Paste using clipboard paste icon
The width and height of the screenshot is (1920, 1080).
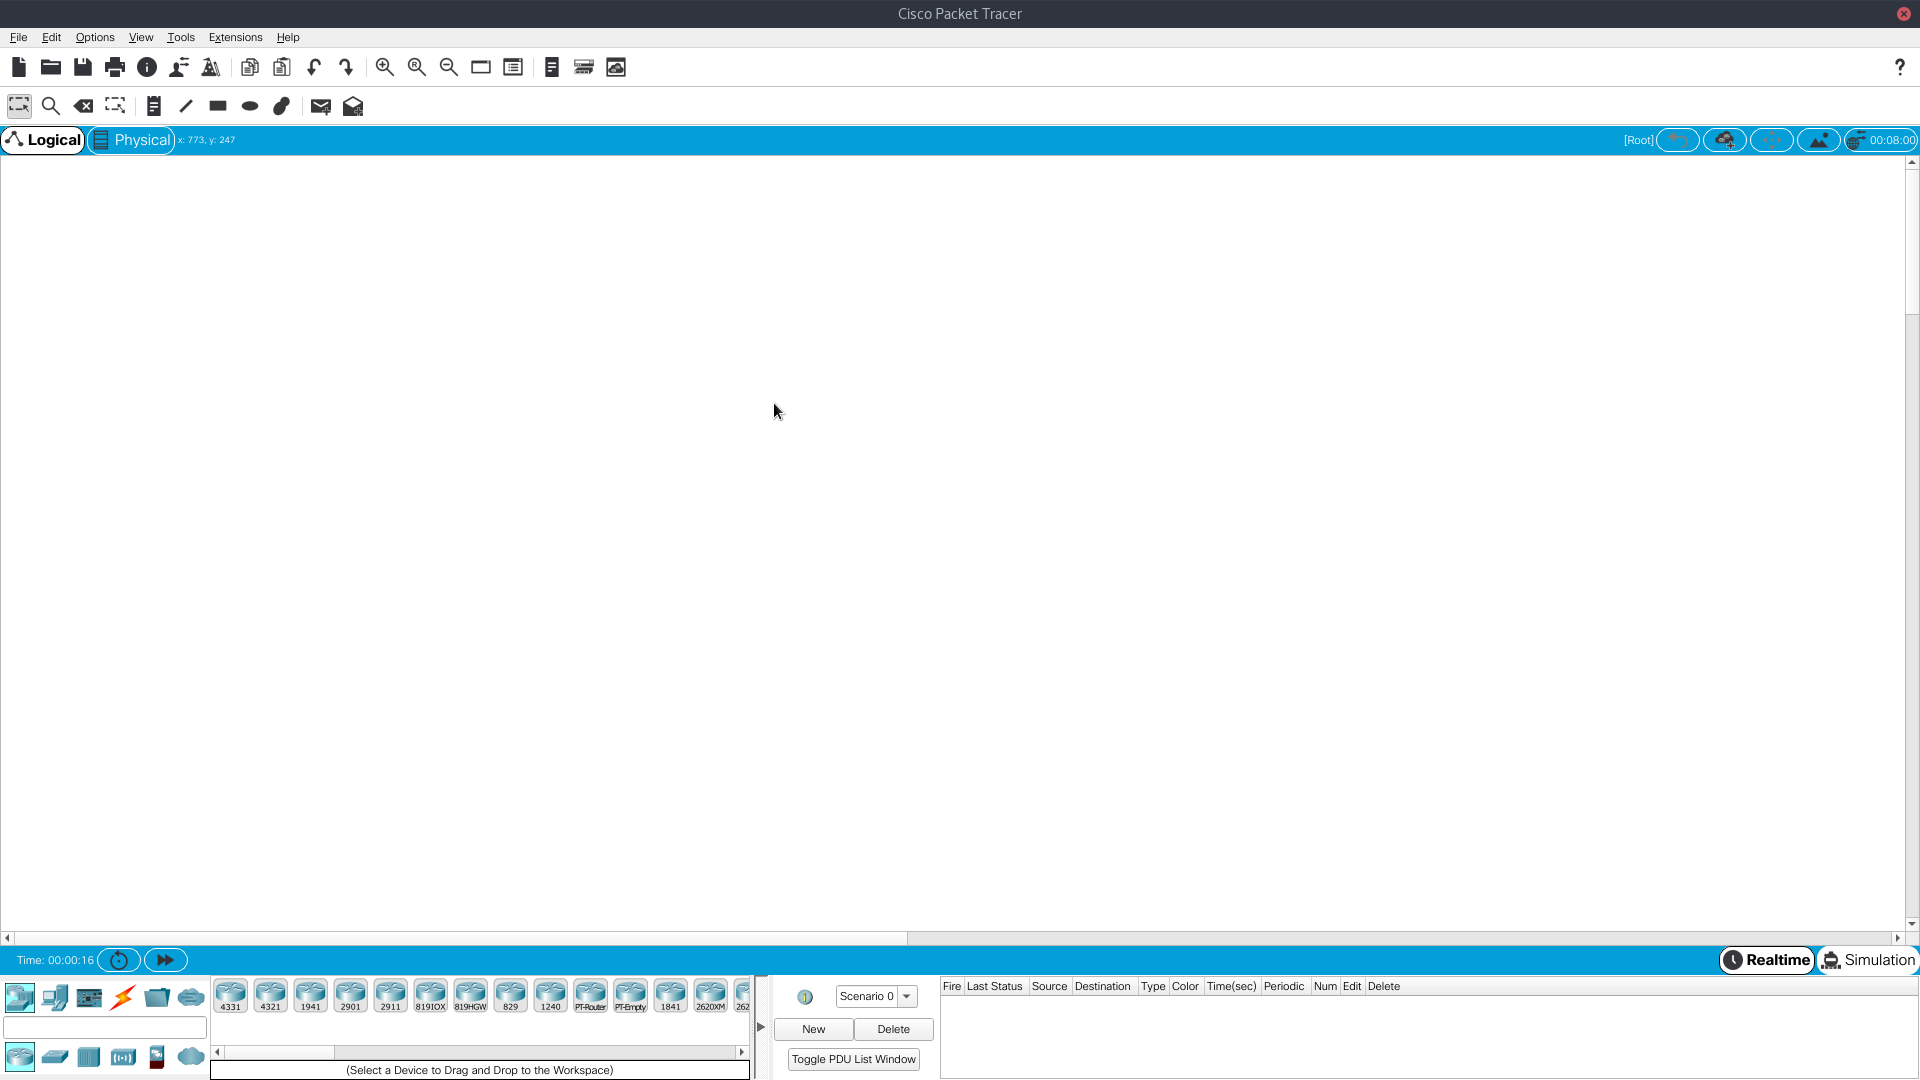tap(282, 67)
